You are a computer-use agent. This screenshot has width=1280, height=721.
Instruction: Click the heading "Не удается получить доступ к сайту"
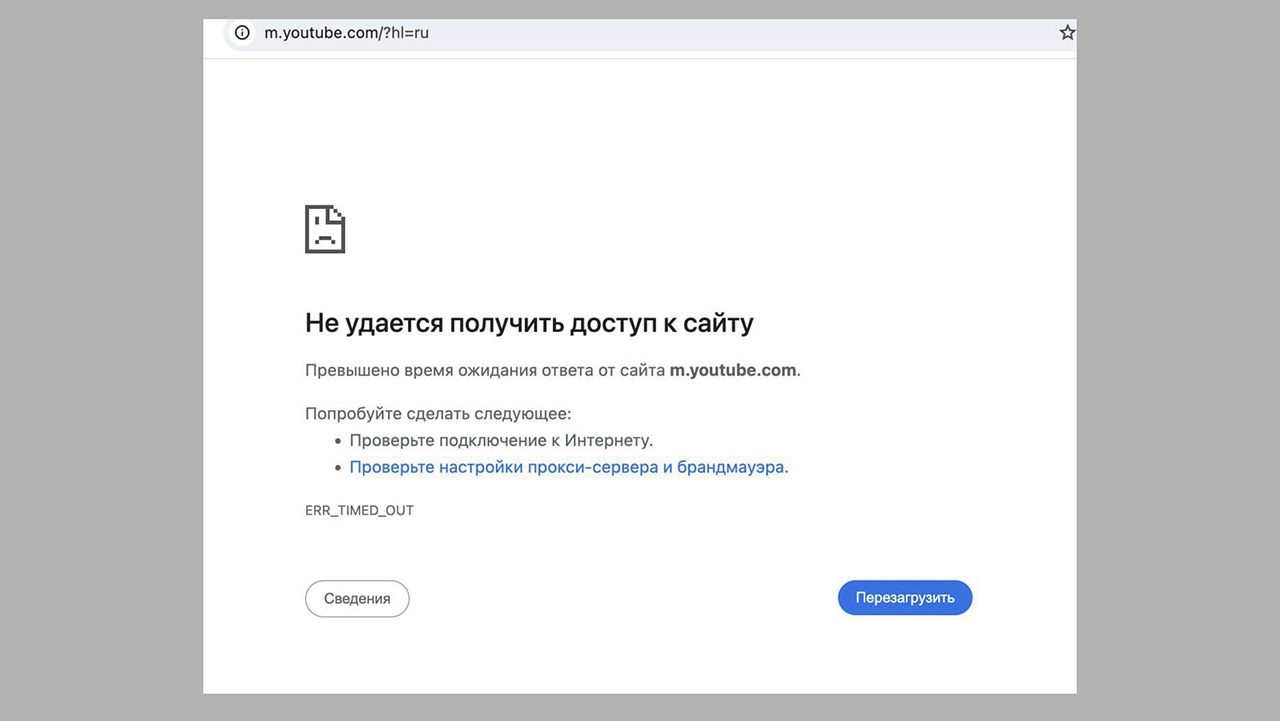tap(529, 323)
